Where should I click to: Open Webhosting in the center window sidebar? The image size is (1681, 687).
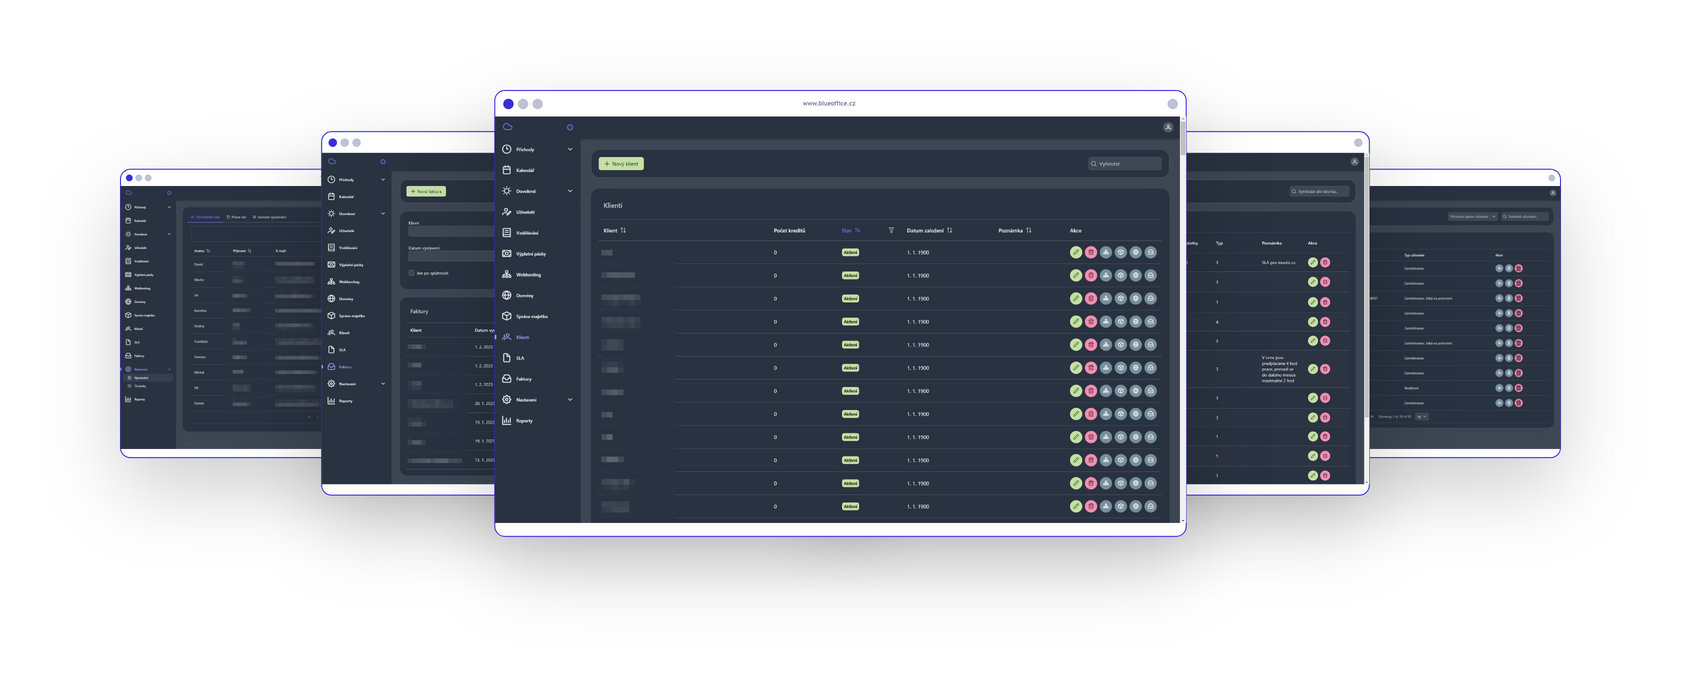528,275
